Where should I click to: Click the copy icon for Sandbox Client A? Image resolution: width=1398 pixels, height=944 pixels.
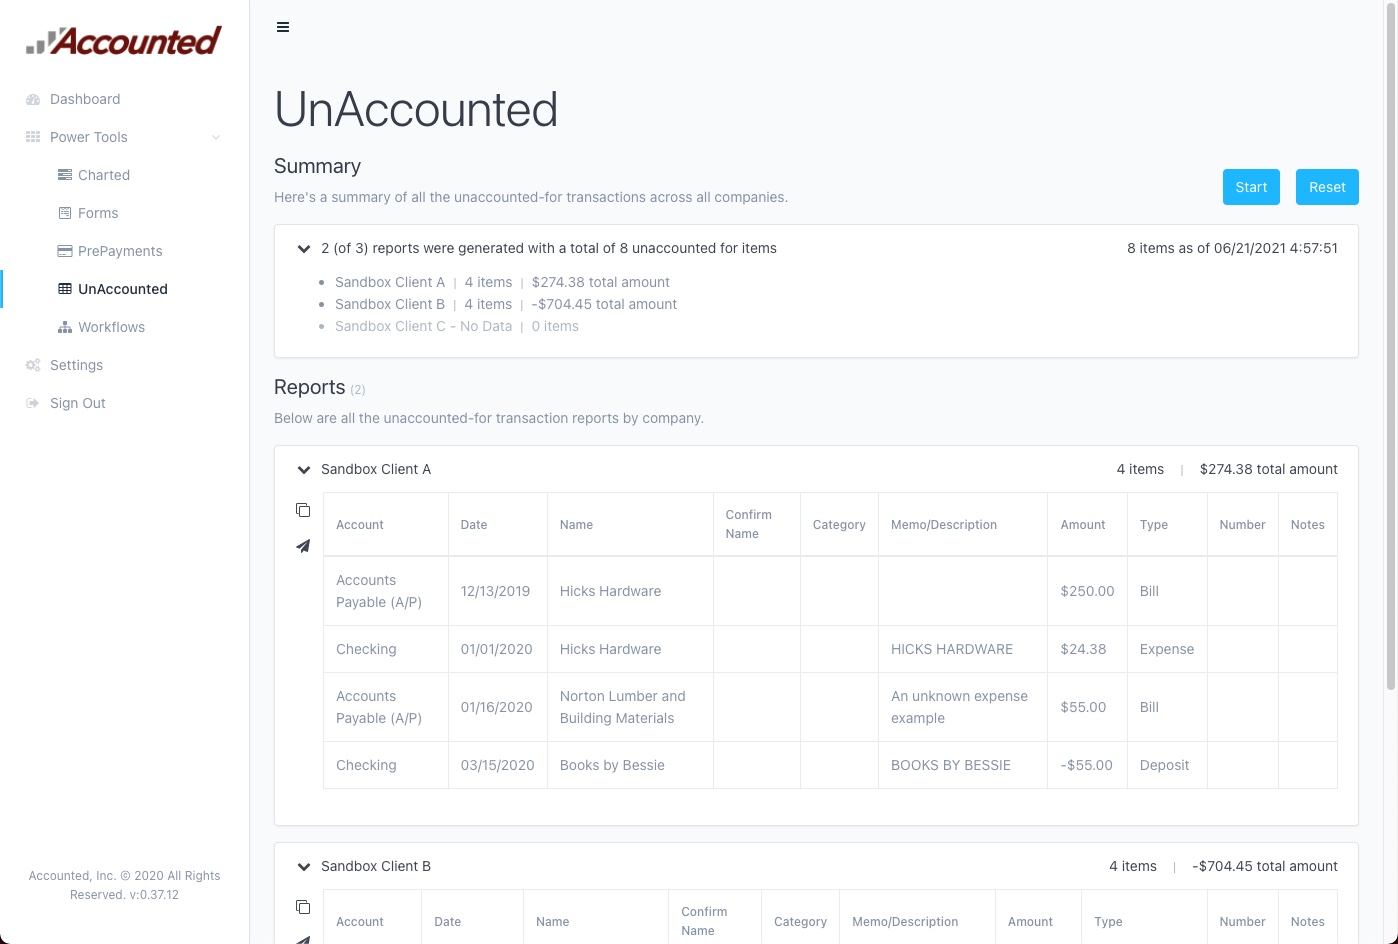[x=303, y=510]
